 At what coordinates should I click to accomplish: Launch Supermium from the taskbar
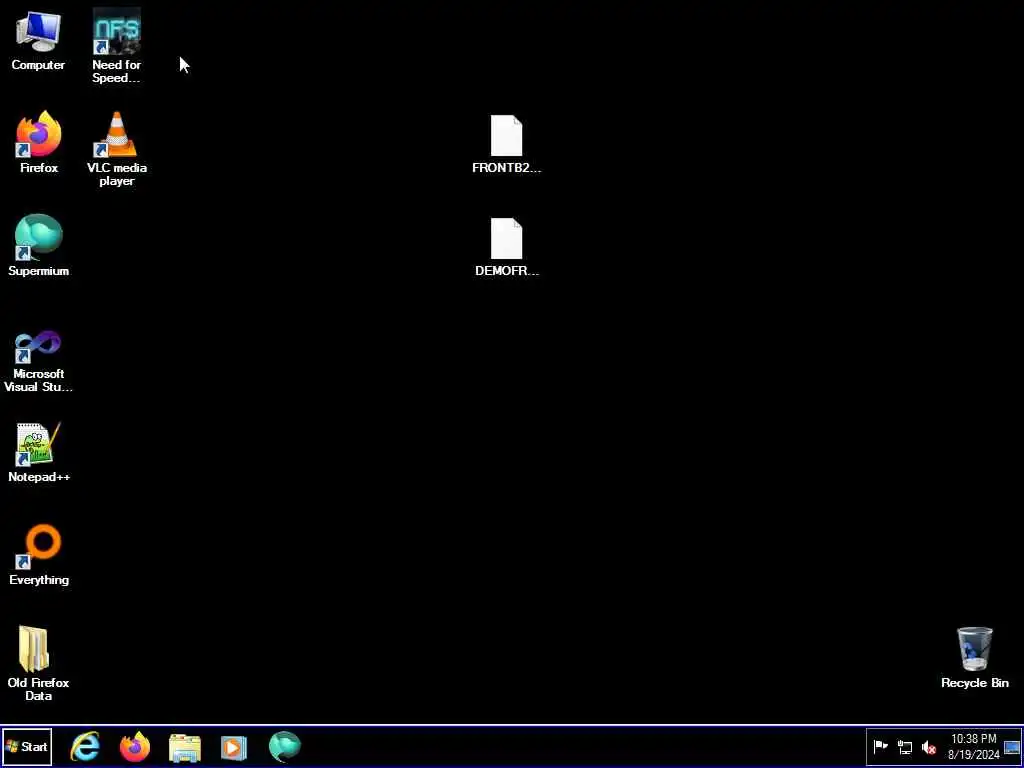click(285, 746)
